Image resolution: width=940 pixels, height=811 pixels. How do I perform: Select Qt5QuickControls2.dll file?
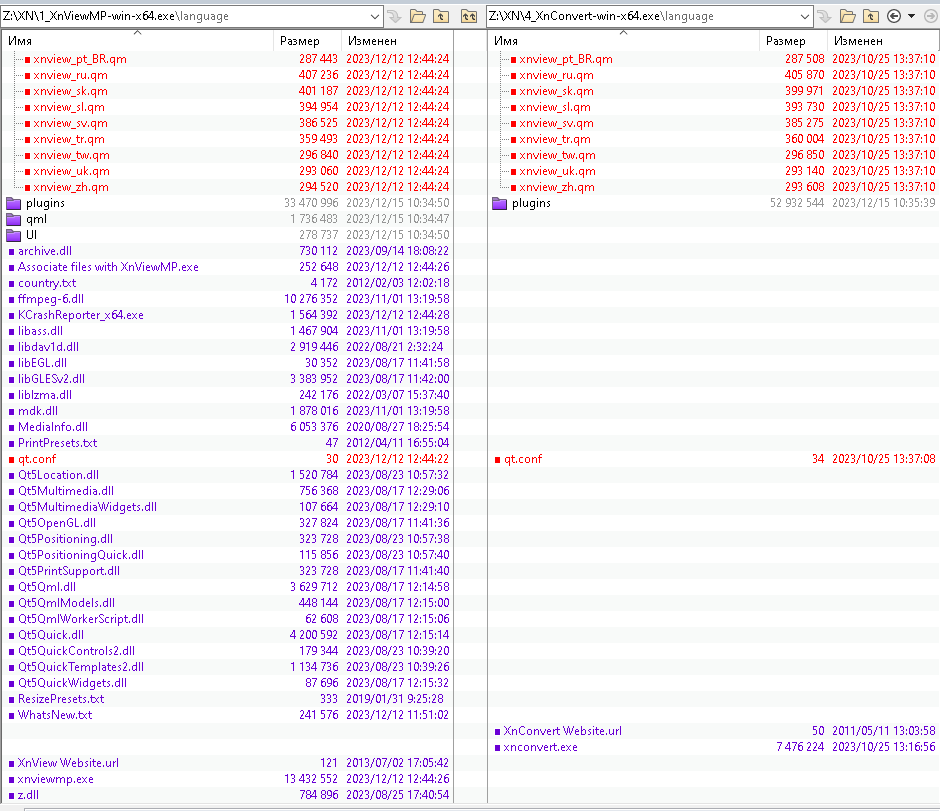76,651
